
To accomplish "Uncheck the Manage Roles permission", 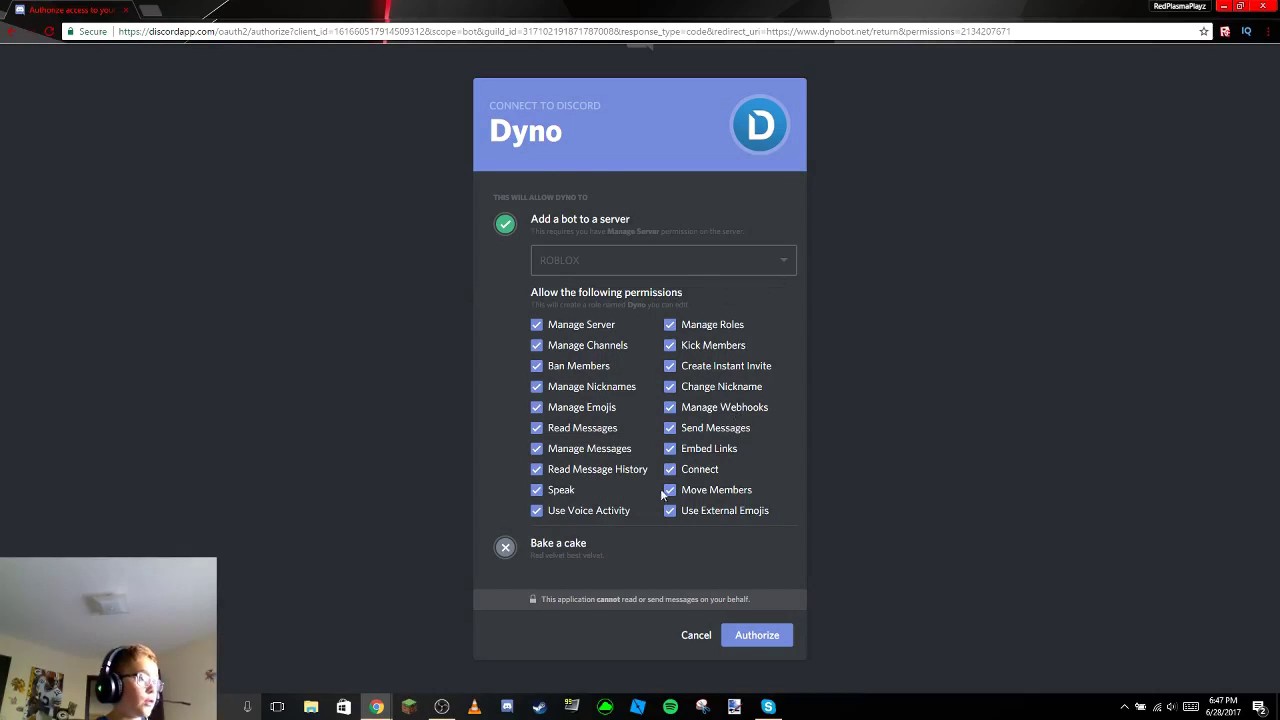I will click(670, 324).
